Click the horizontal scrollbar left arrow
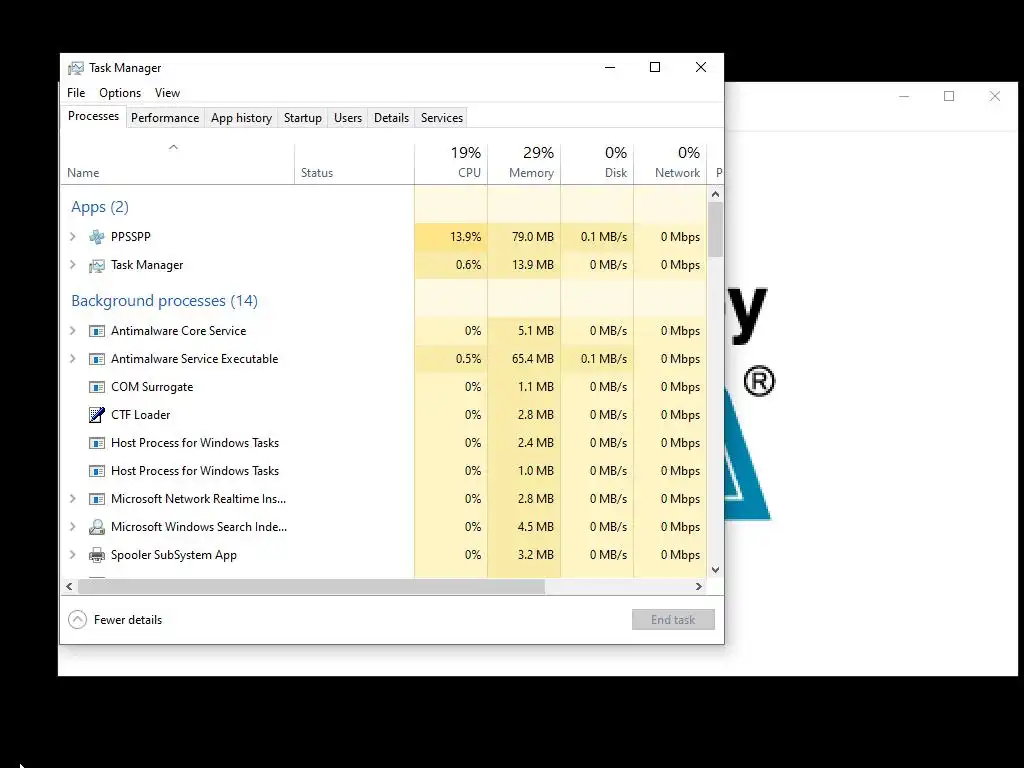Viewport: 1024px width, 768px height. 69,586
